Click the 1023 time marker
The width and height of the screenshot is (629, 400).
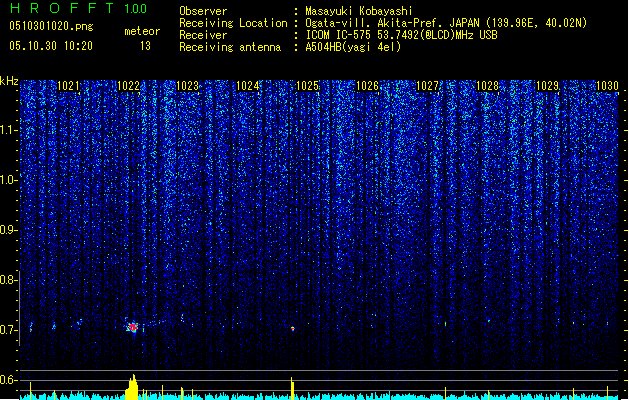[x=188, y=86]
